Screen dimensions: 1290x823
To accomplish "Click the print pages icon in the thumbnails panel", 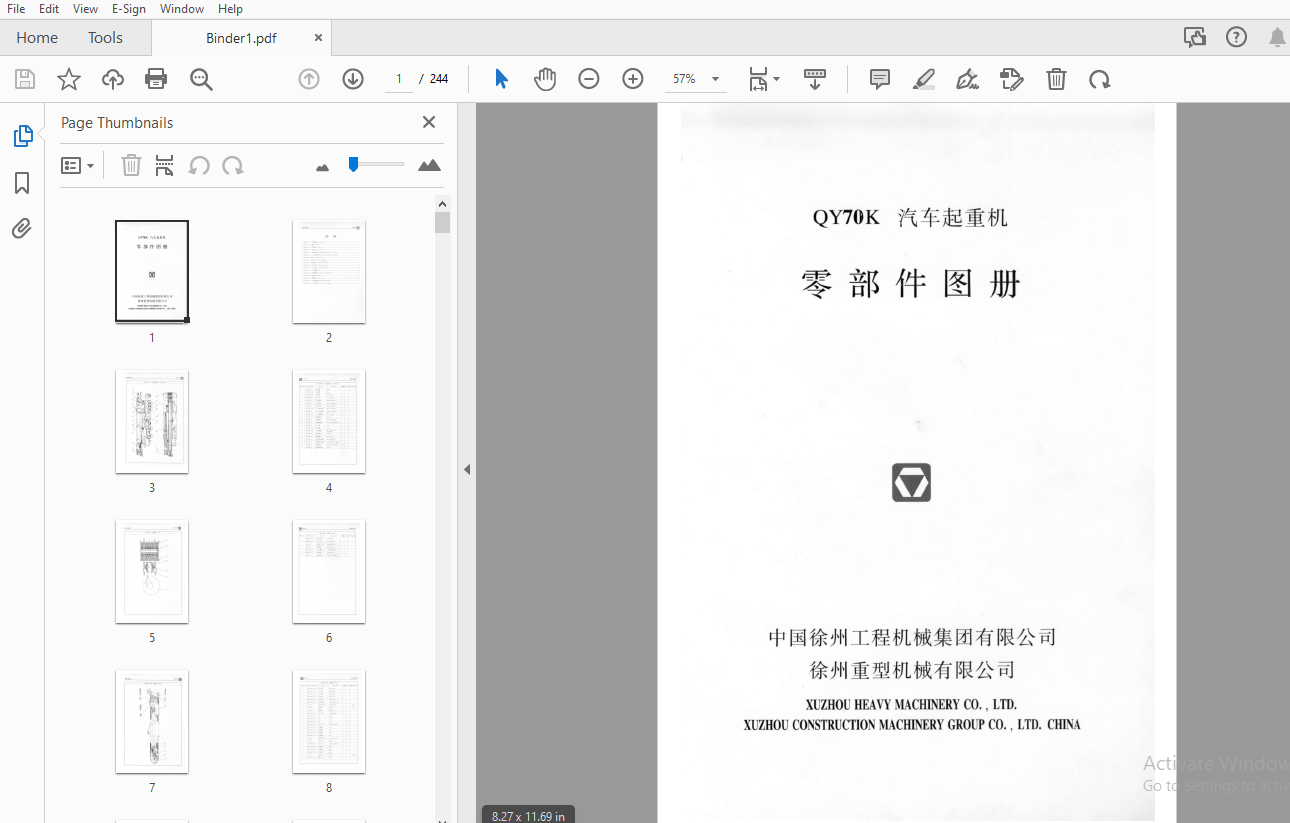I will (165, 165).
